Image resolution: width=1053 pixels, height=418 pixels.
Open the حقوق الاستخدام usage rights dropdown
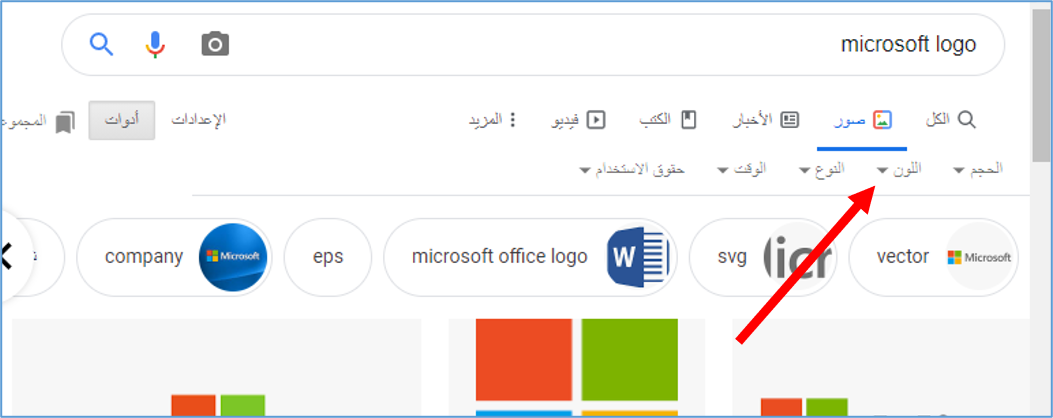point(632,169)
